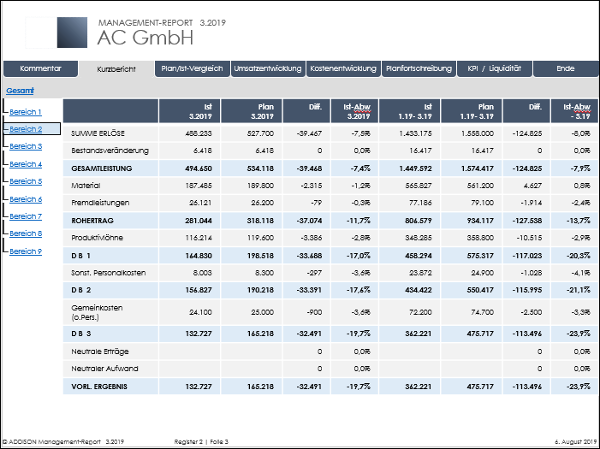Select the D B 3 row label

click(81, 334)
